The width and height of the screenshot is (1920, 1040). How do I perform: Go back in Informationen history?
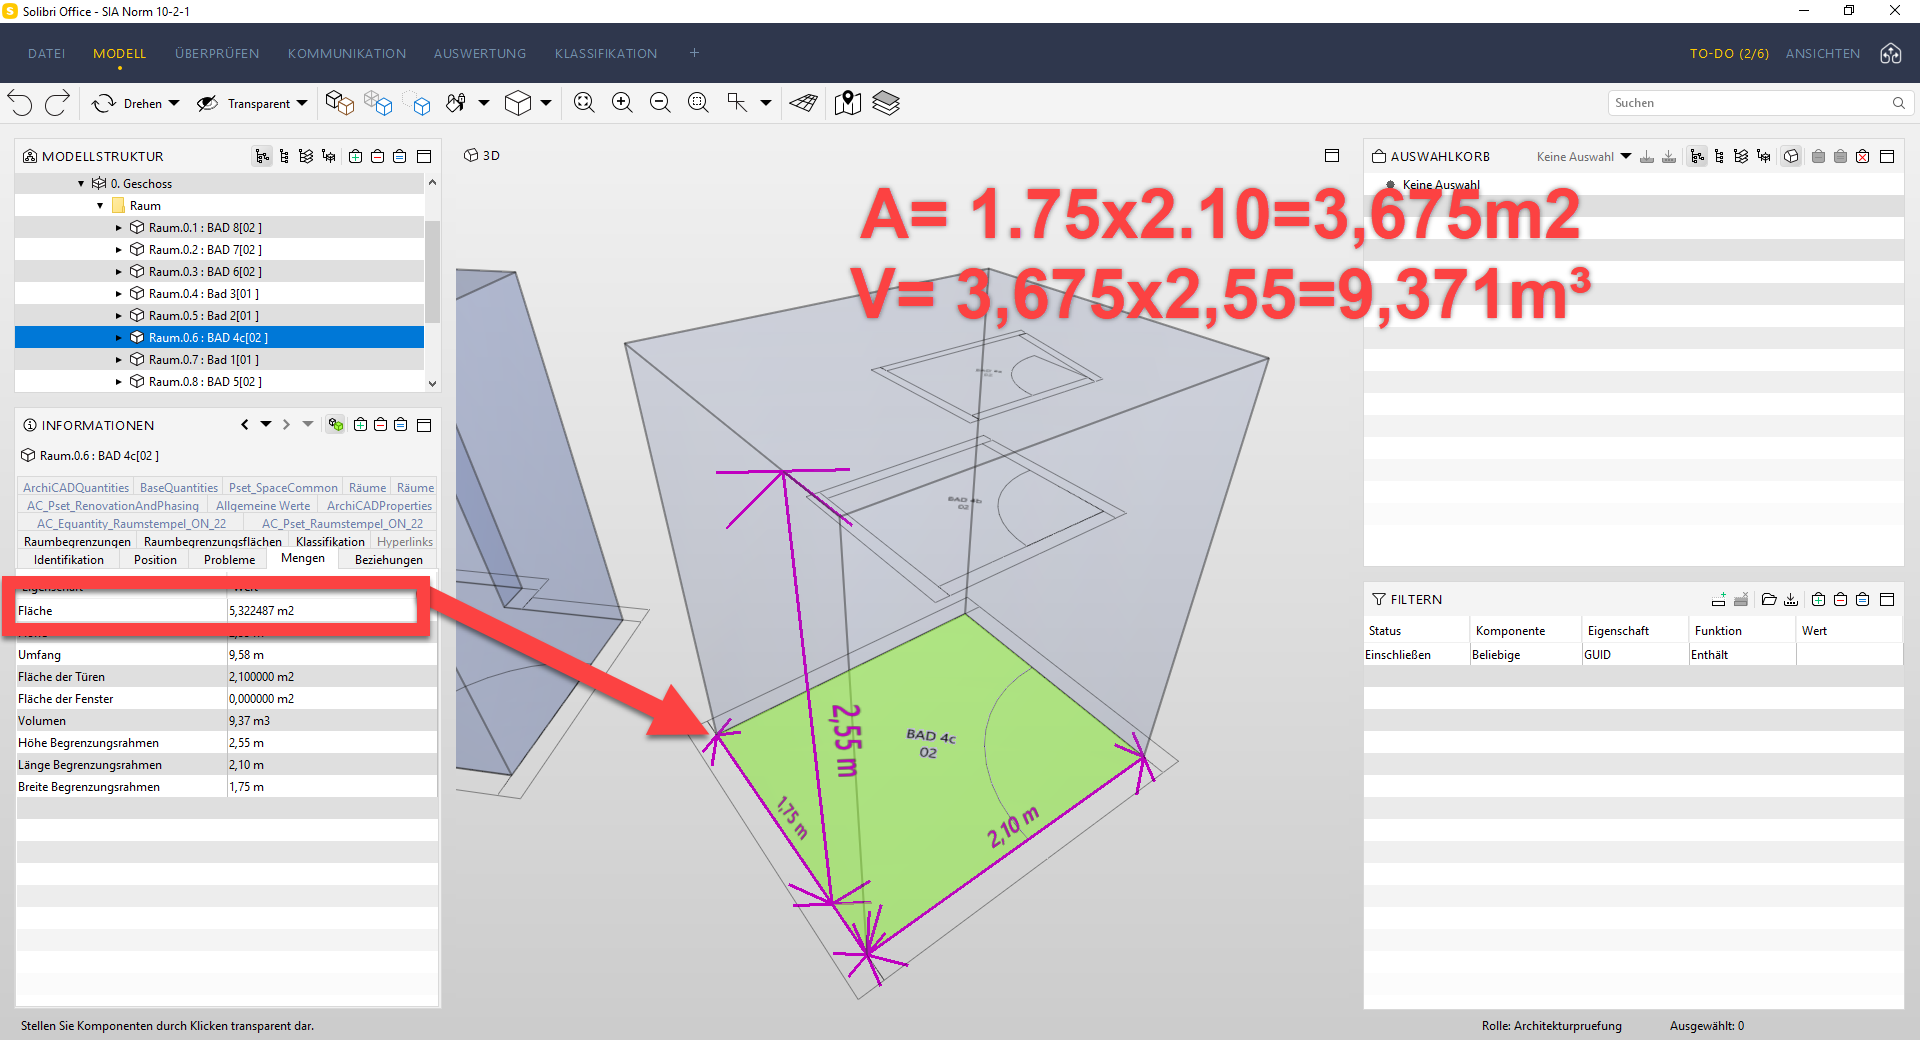[245, 425]
